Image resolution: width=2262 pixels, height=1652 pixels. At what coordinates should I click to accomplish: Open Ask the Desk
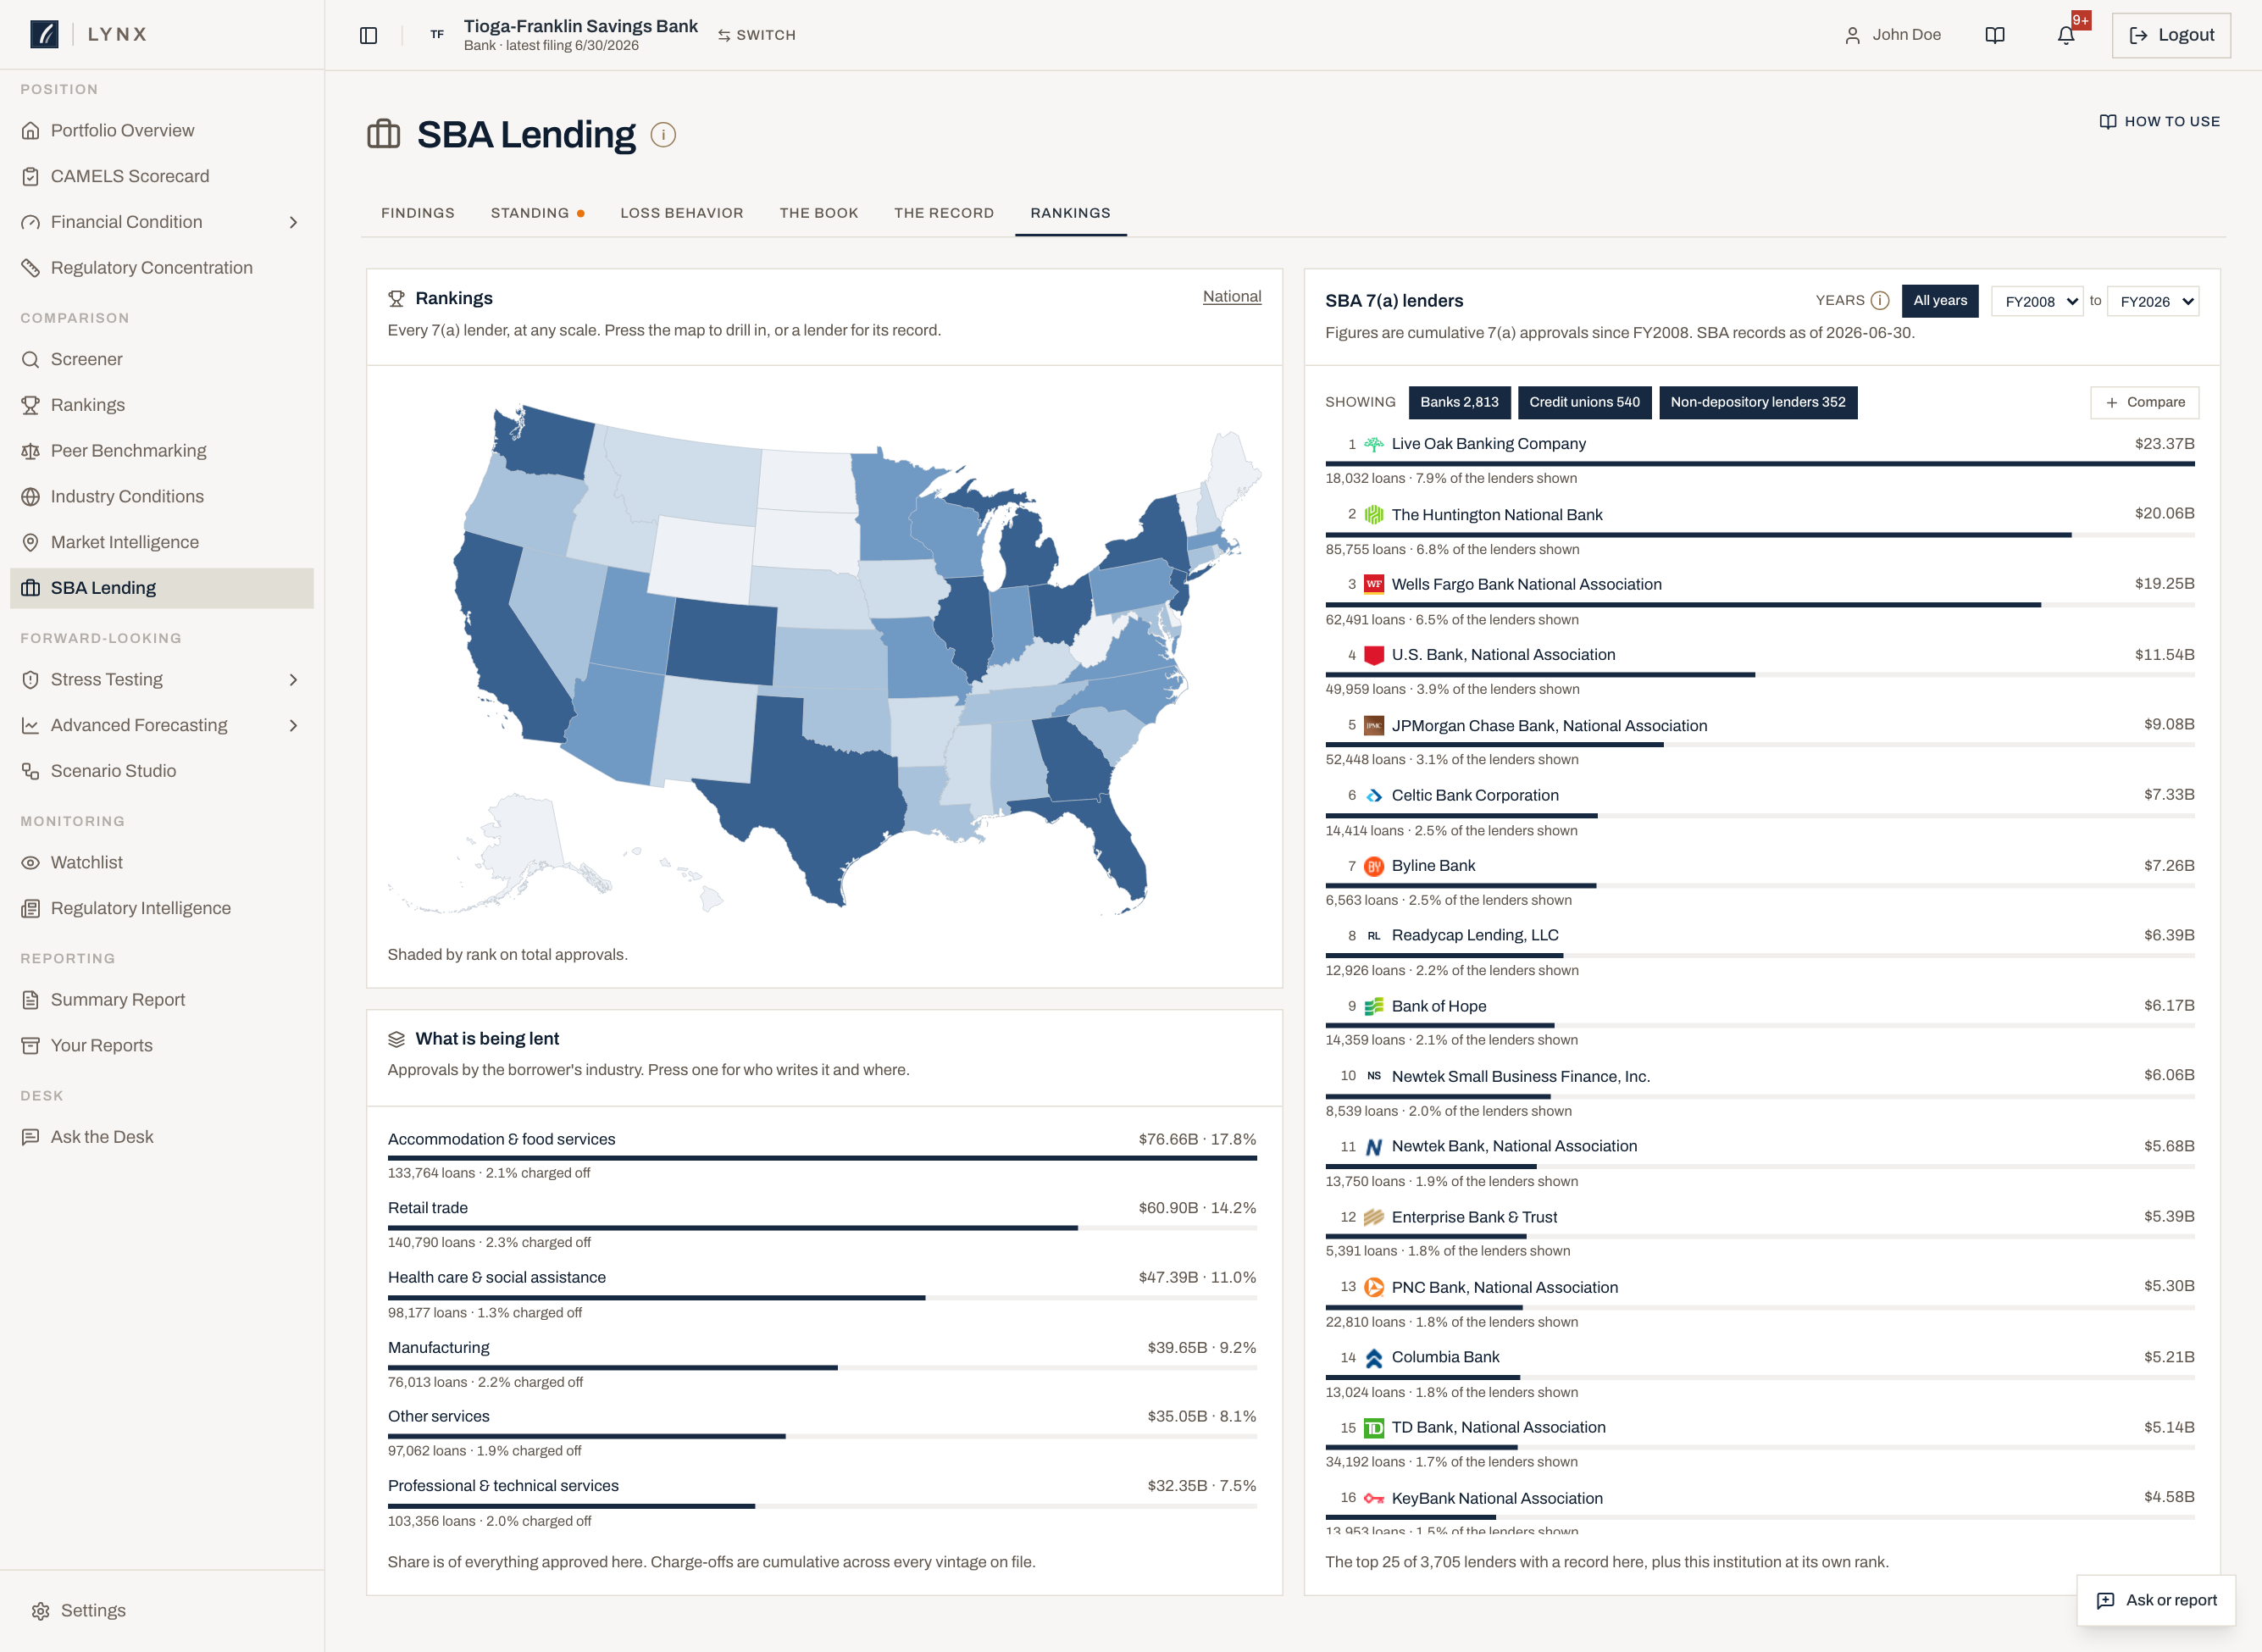(x=162, y=1137)
